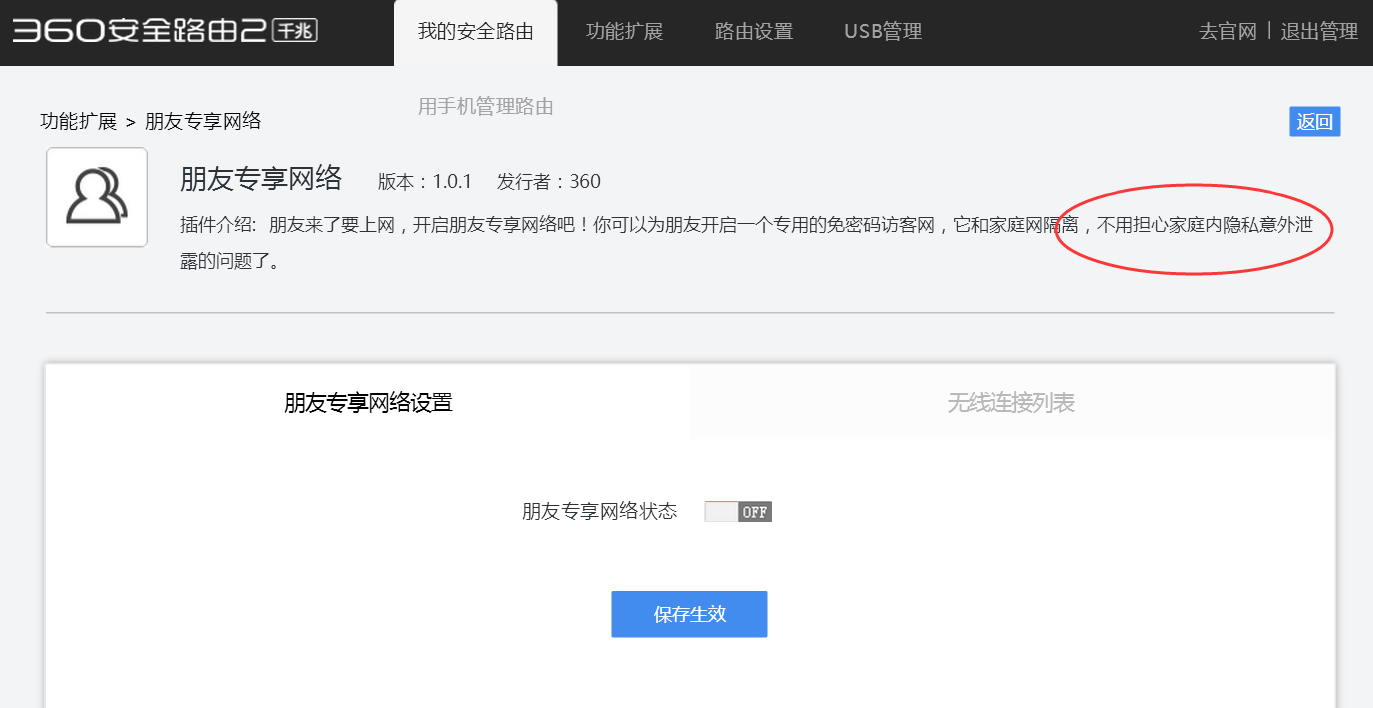Click the 发行者：360 text

pos(549,182)
